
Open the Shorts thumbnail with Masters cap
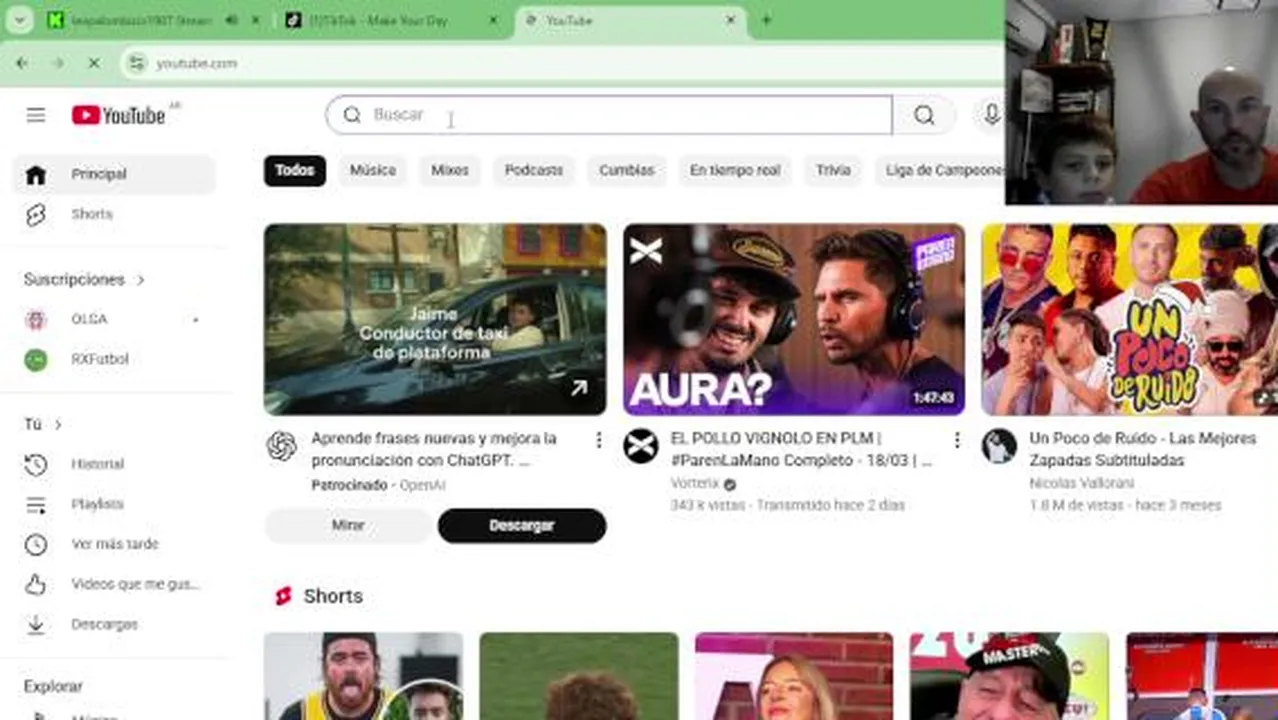click(x=1009, y=676)
